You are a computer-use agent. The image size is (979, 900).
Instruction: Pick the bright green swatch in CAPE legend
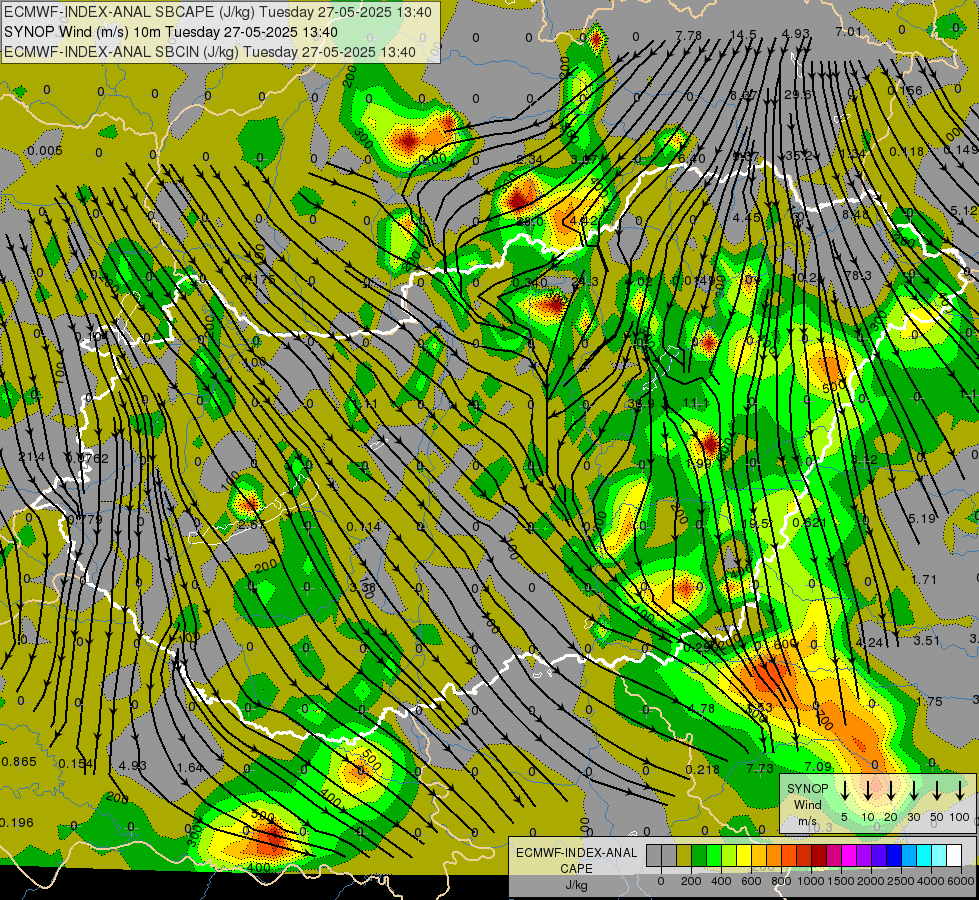[x=714, y=856]
